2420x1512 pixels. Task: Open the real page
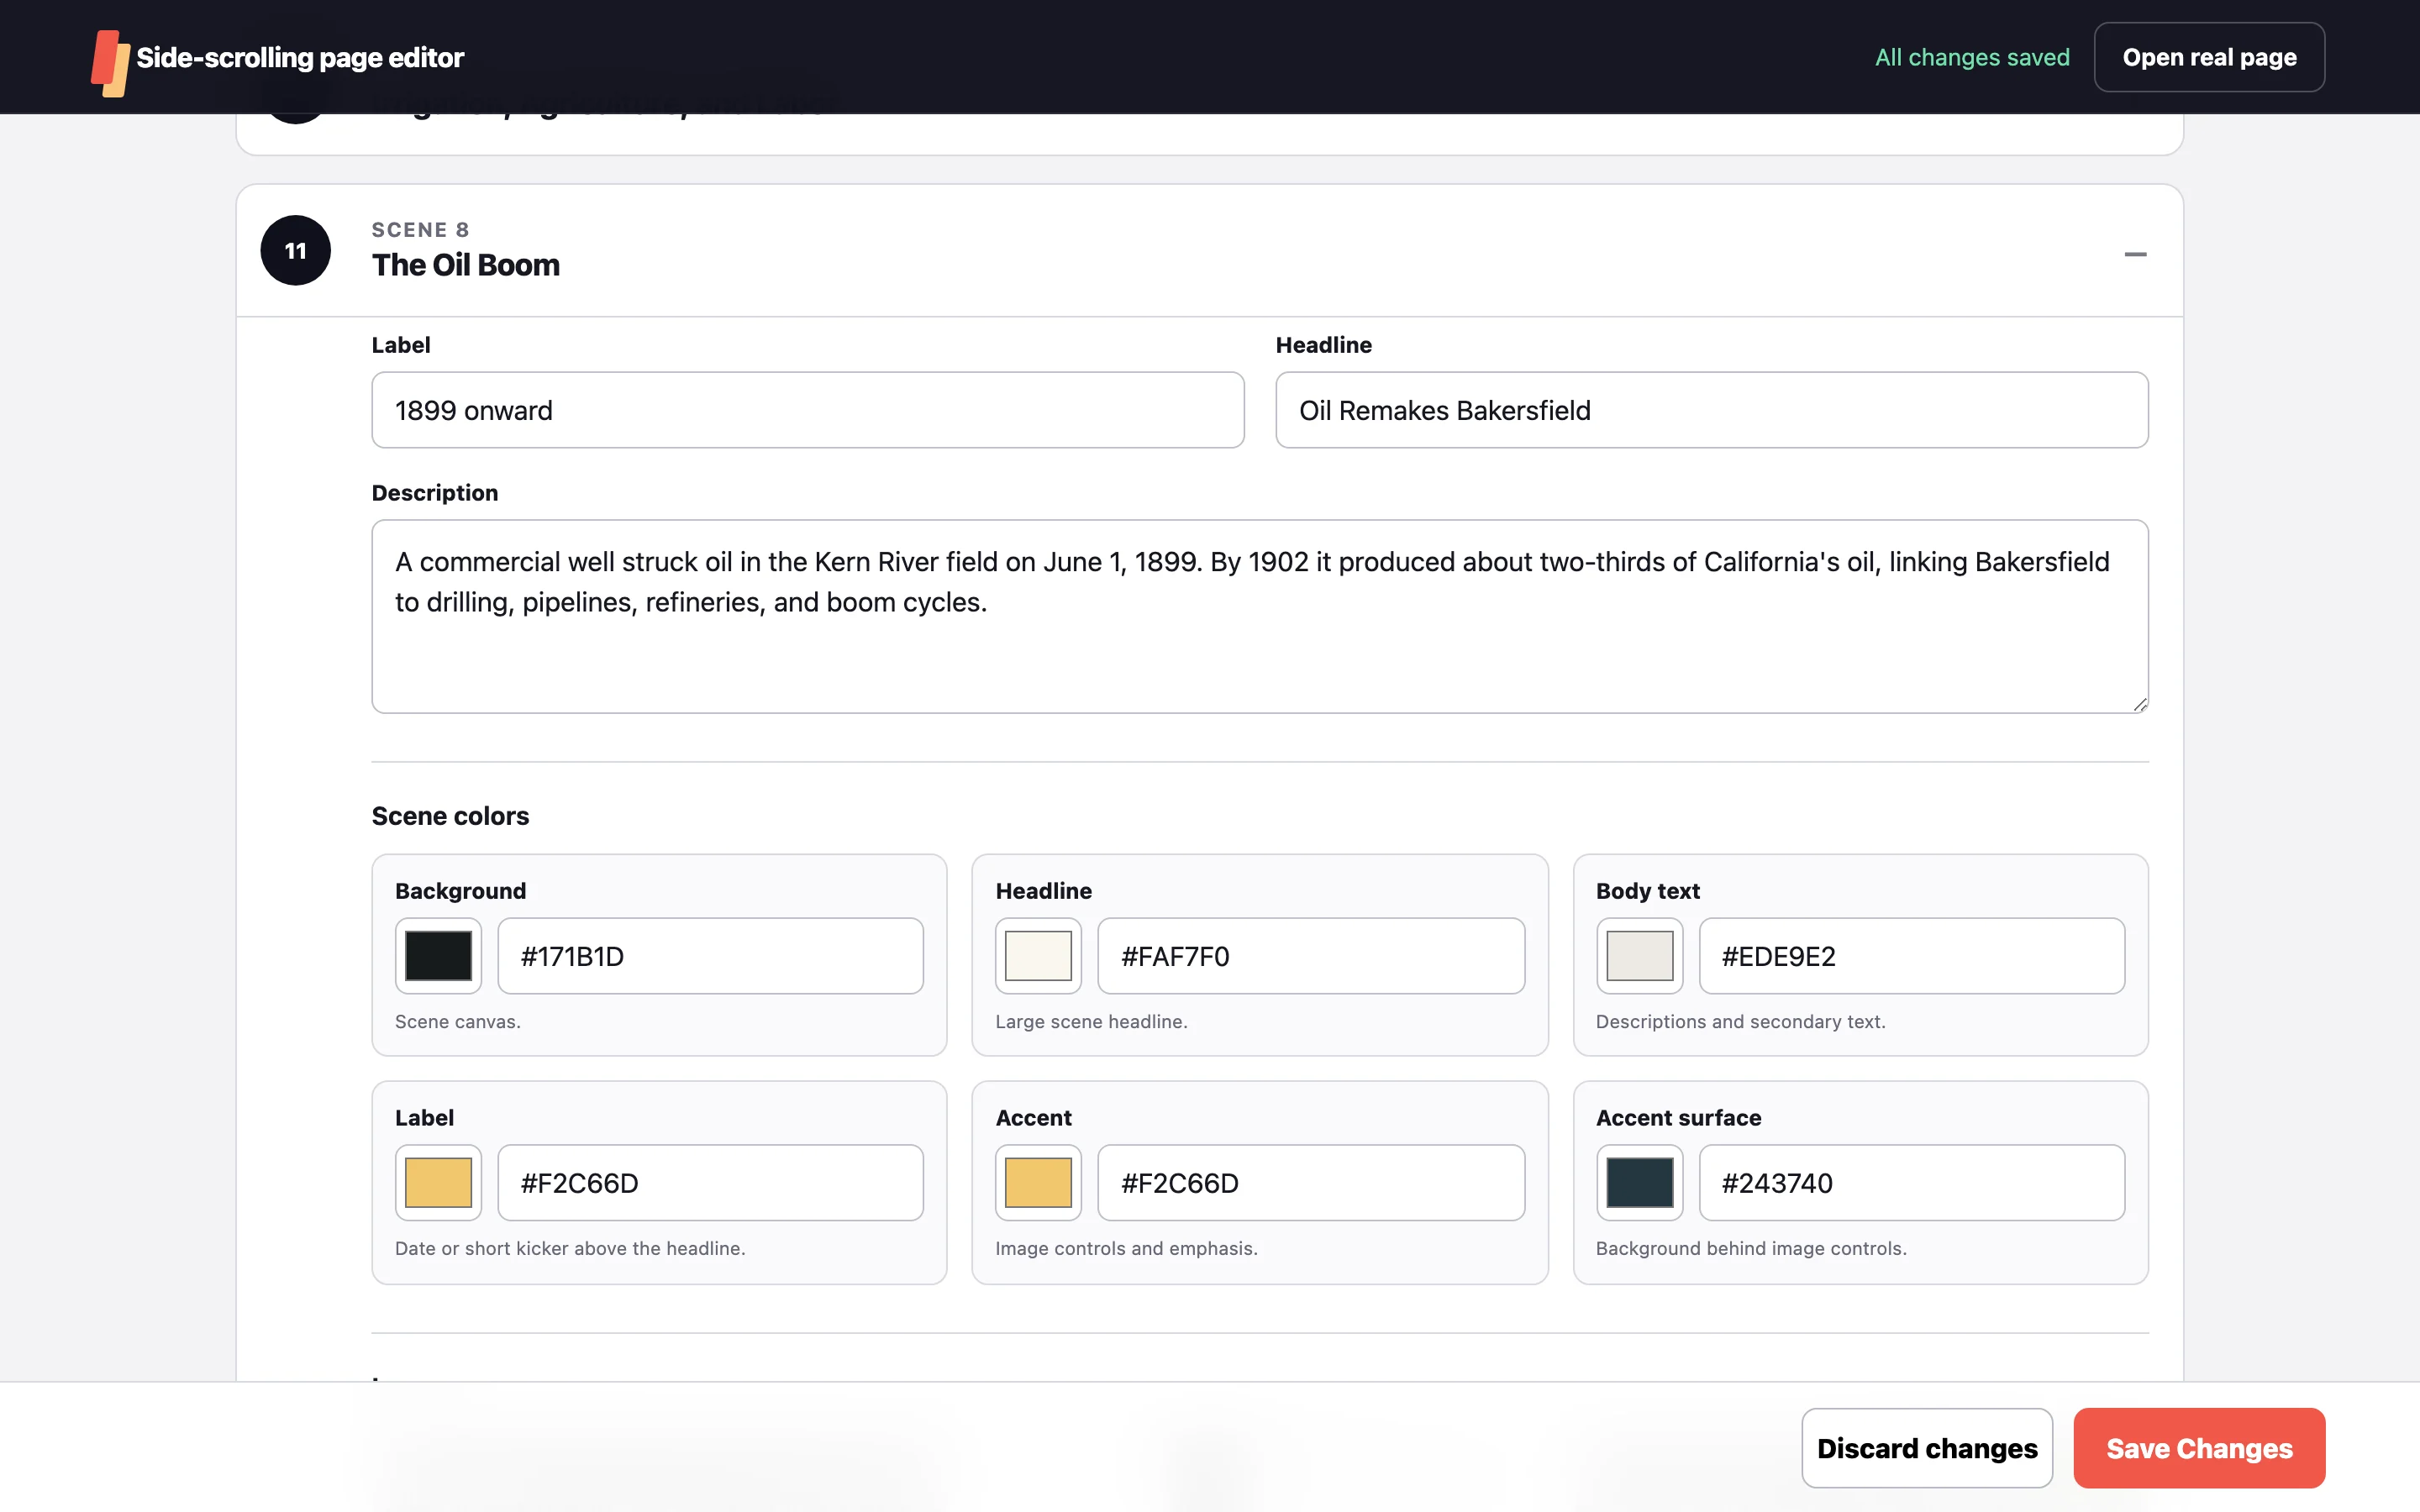(2209, 57)
